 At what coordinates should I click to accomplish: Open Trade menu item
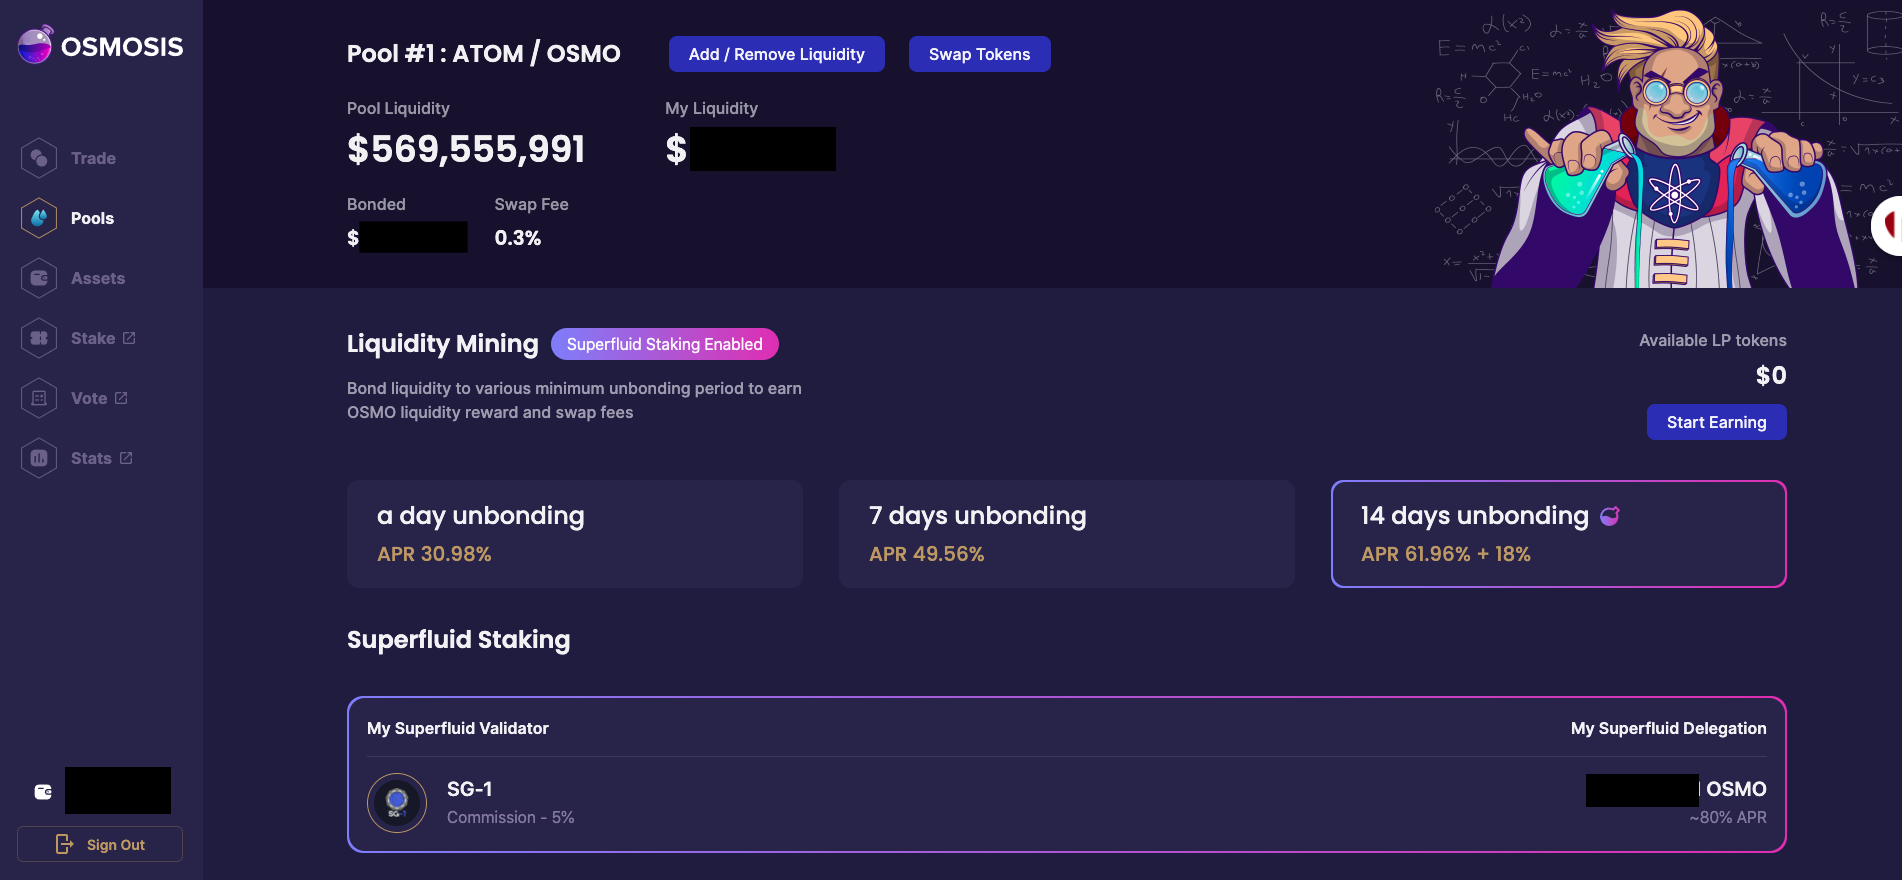(x=93, y=158)
